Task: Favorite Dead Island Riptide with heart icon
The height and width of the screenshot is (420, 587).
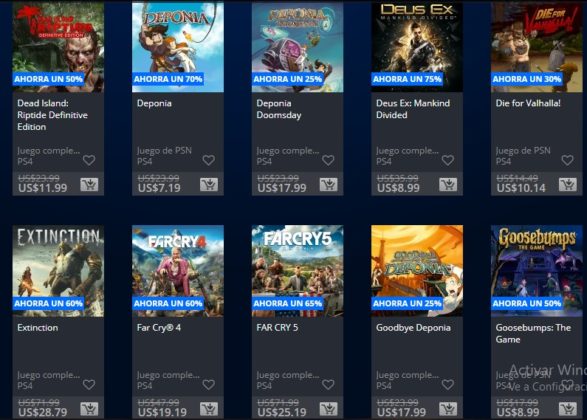Action: coord(89,160)
